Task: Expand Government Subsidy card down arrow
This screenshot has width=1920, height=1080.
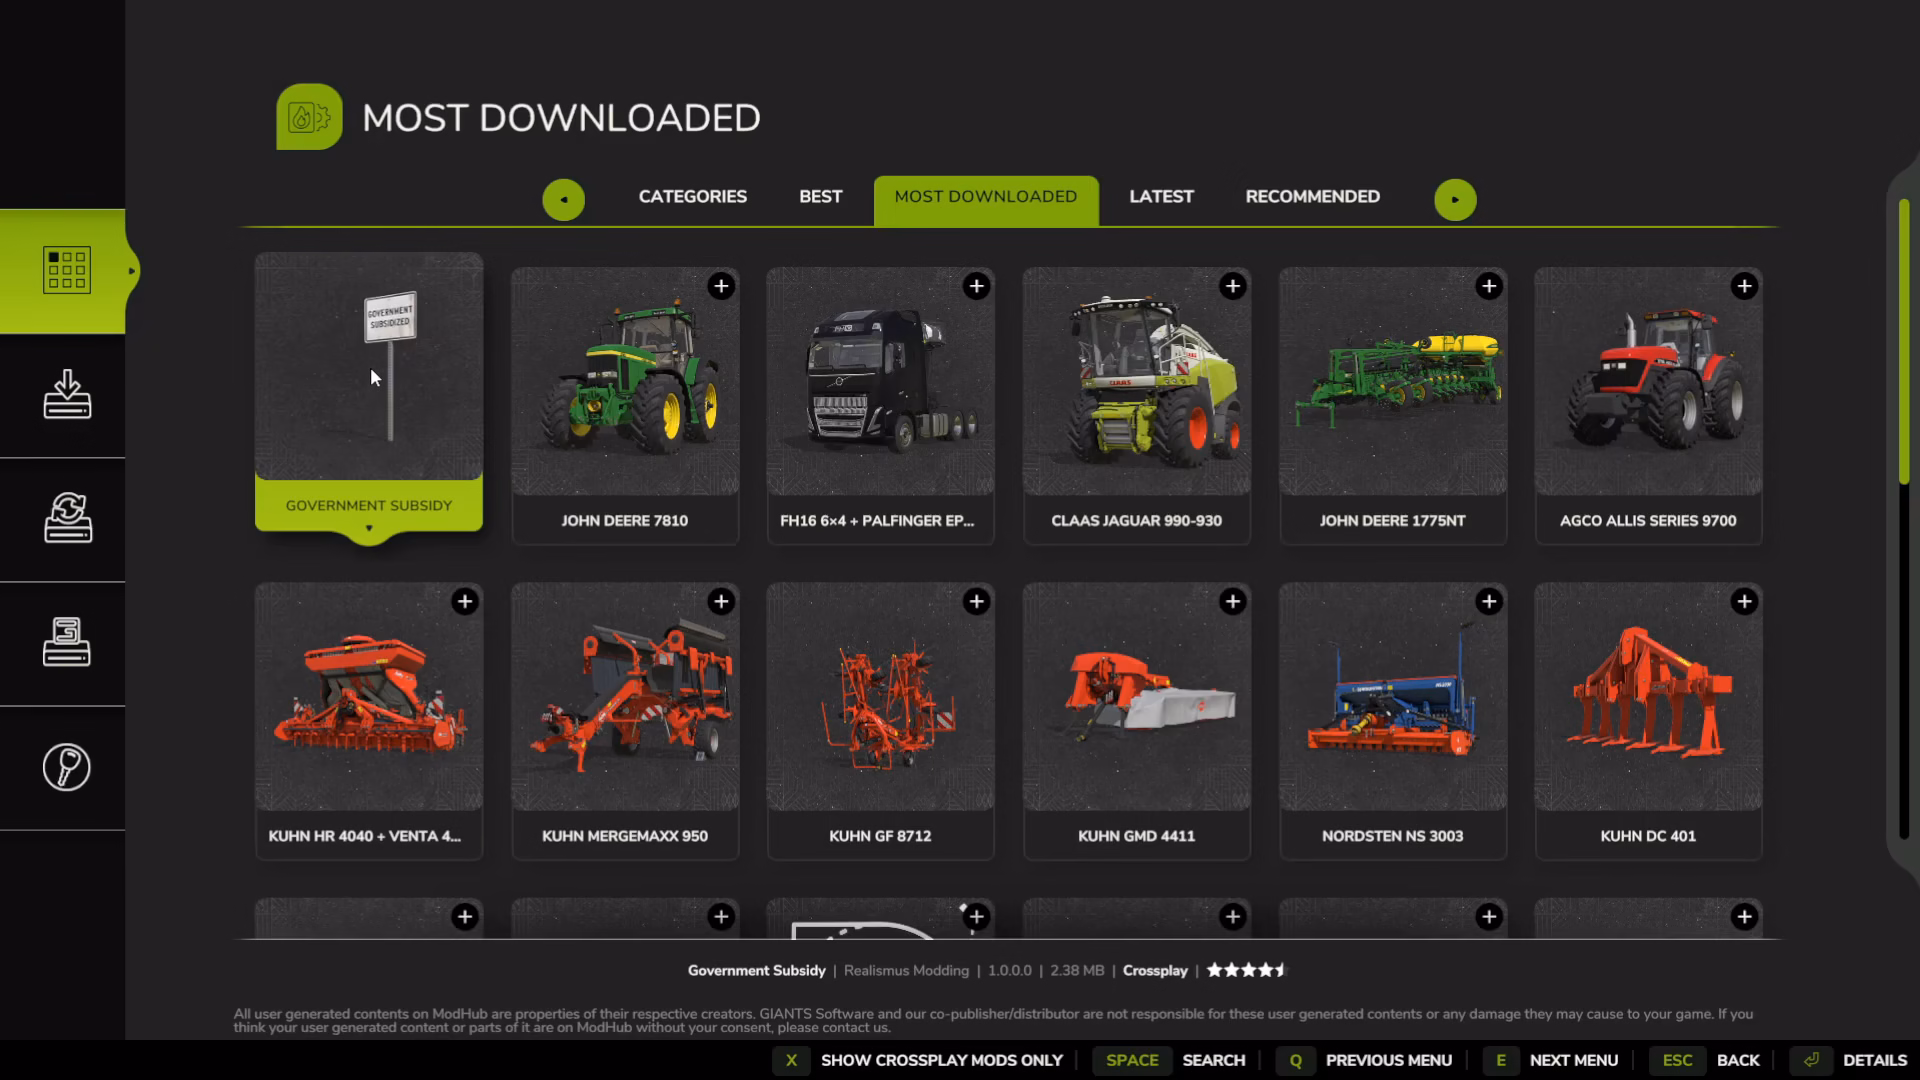Action: tap(369, 528)
